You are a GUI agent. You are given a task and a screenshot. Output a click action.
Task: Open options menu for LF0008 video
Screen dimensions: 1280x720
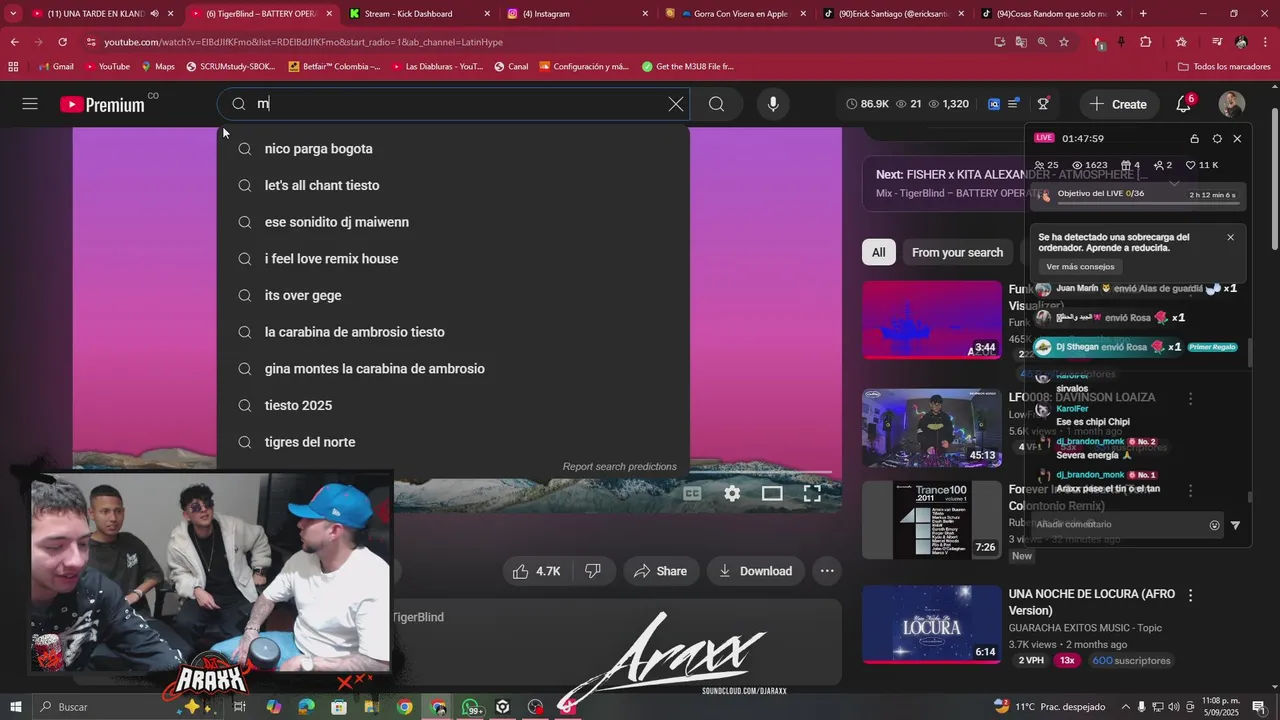pyautogui.click(x=1190, y=398)
